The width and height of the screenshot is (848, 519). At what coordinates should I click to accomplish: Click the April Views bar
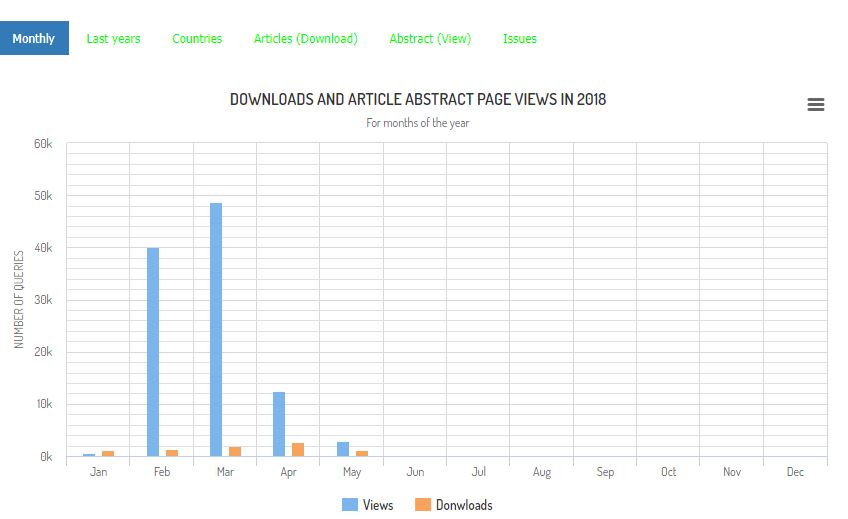coord(279,424)
